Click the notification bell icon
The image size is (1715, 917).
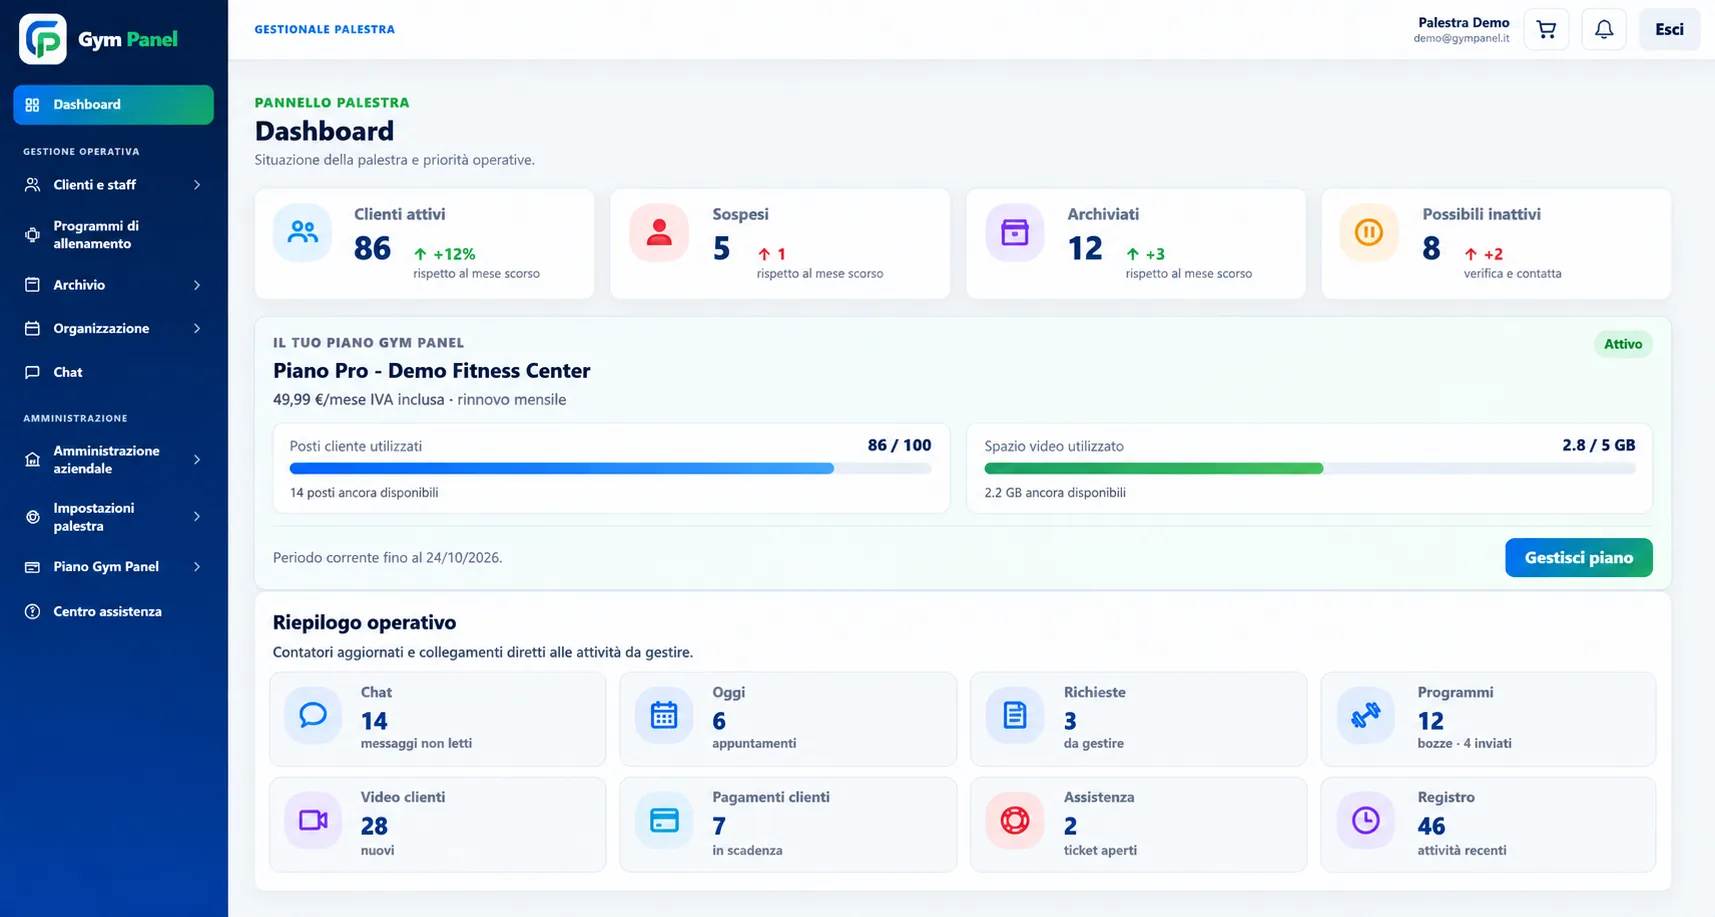[x=1604, y=30]
